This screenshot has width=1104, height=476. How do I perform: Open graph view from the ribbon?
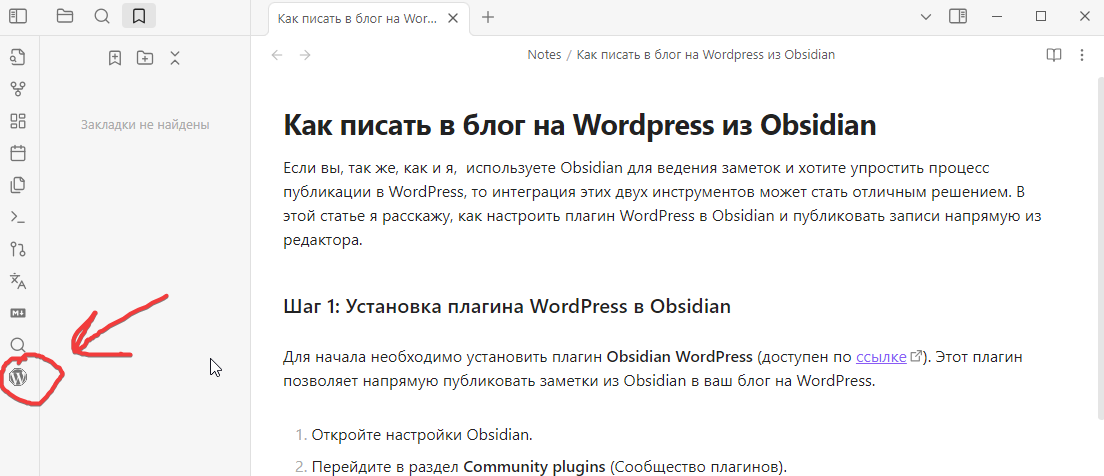tap(18, 89)
